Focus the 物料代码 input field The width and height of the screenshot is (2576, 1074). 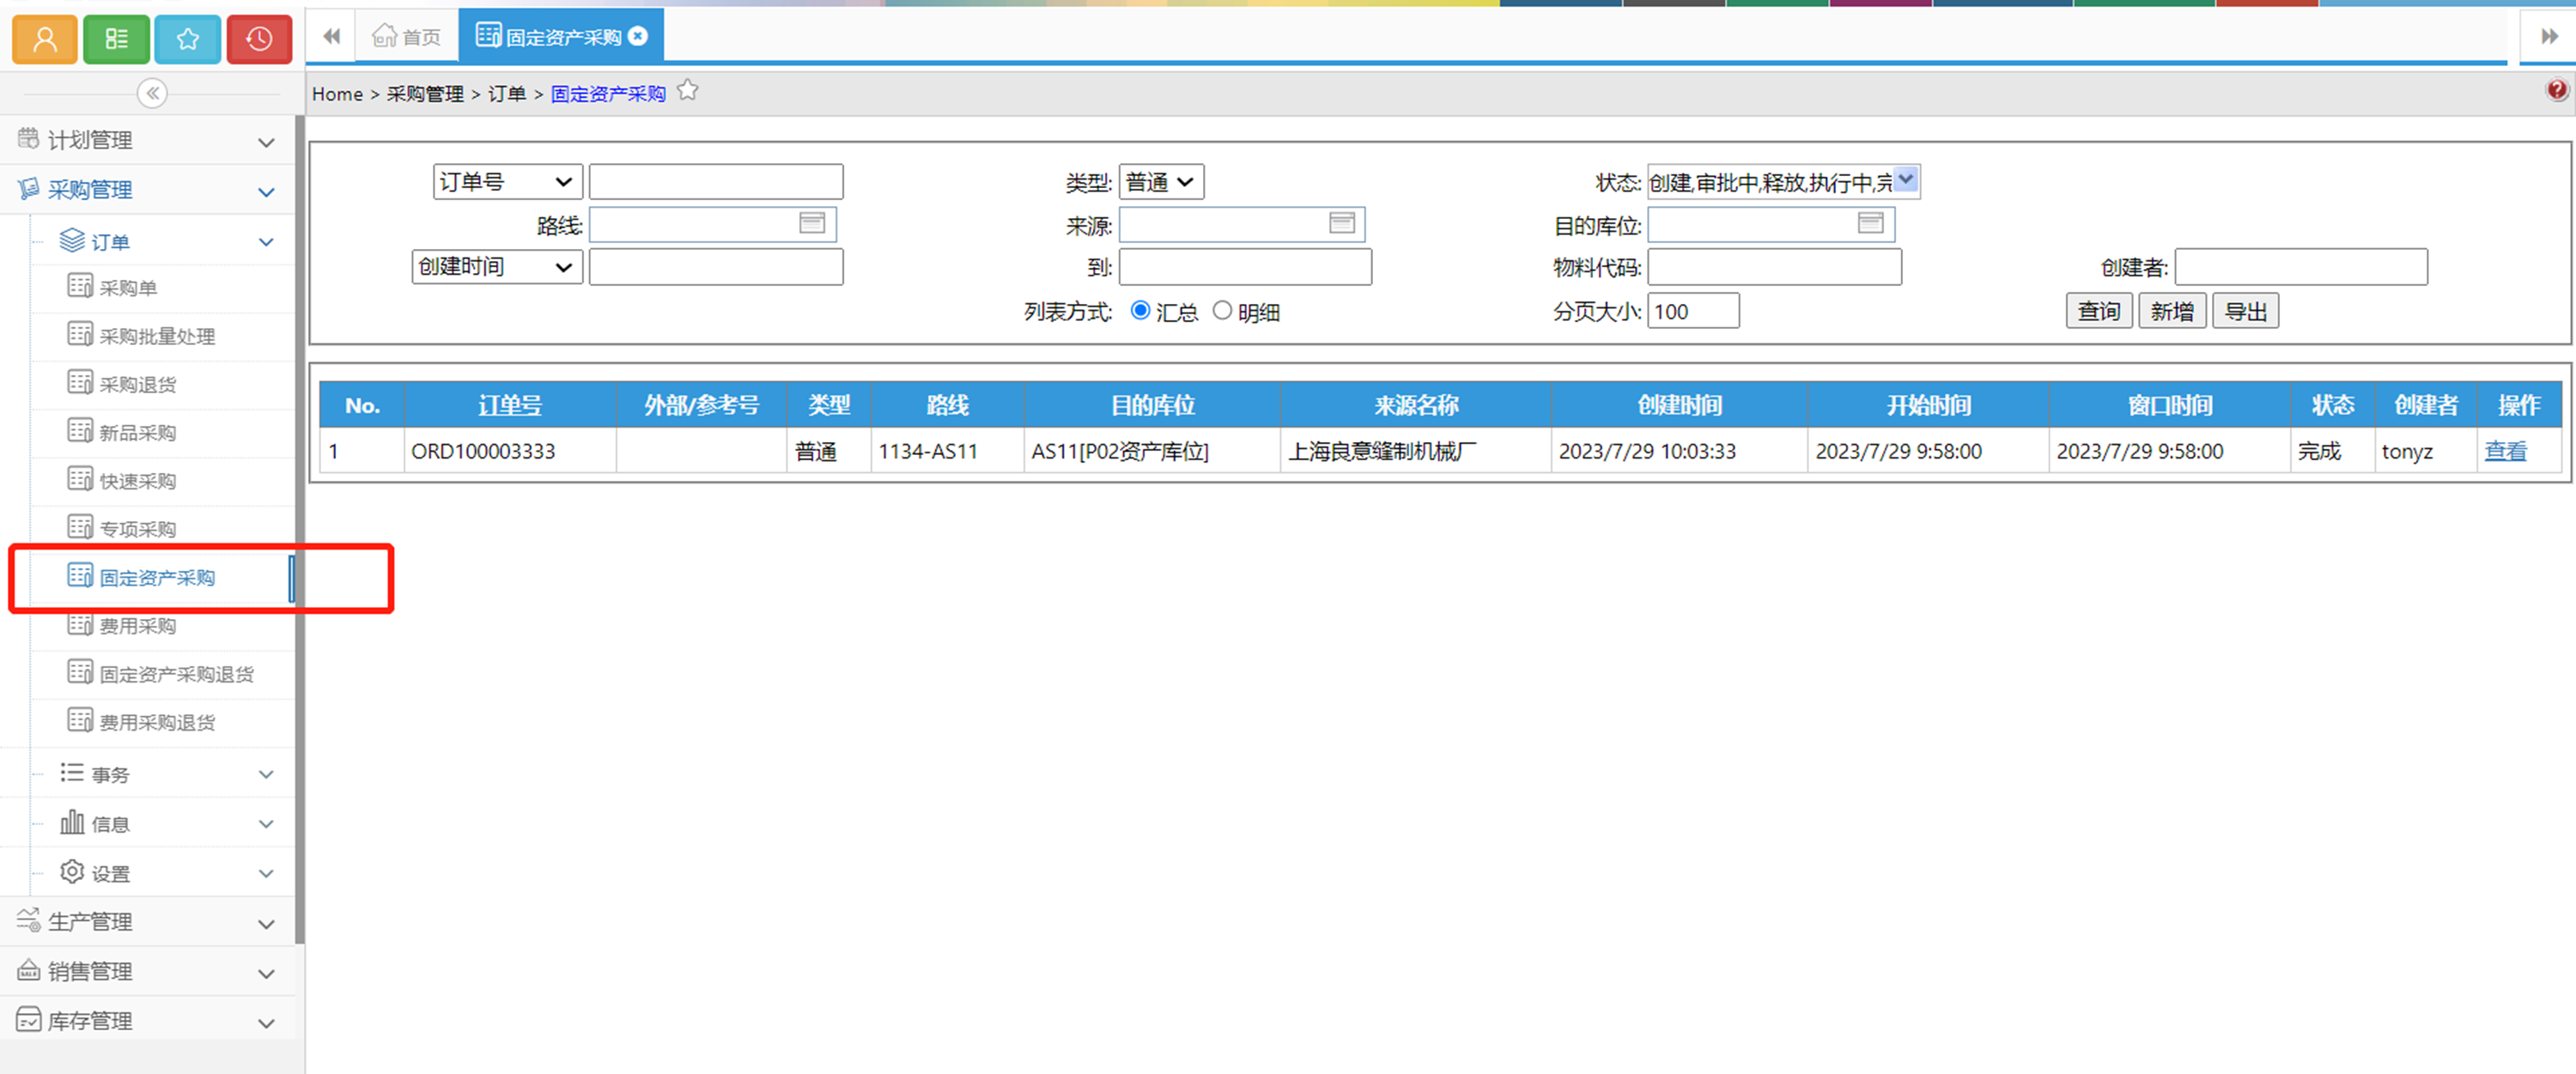[x=1774, y=267]
